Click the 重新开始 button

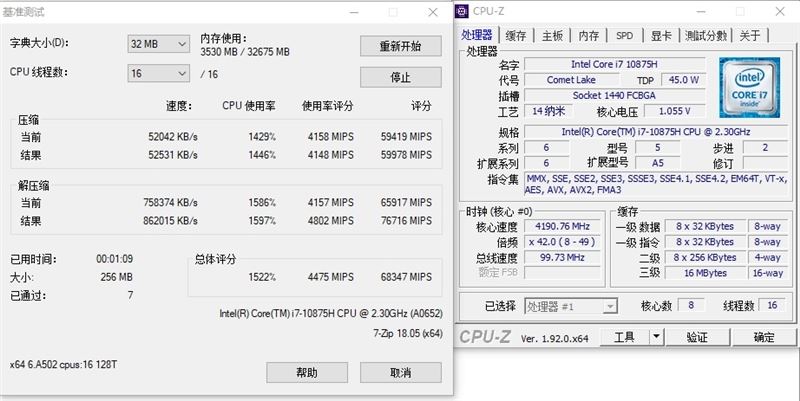[401, 46]
